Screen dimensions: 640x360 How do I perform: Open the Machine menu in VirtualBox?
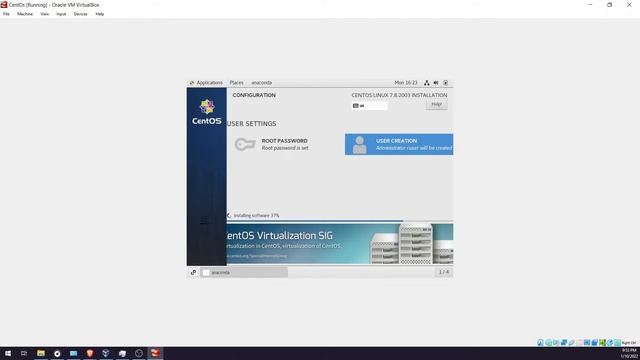coord(25,14)
